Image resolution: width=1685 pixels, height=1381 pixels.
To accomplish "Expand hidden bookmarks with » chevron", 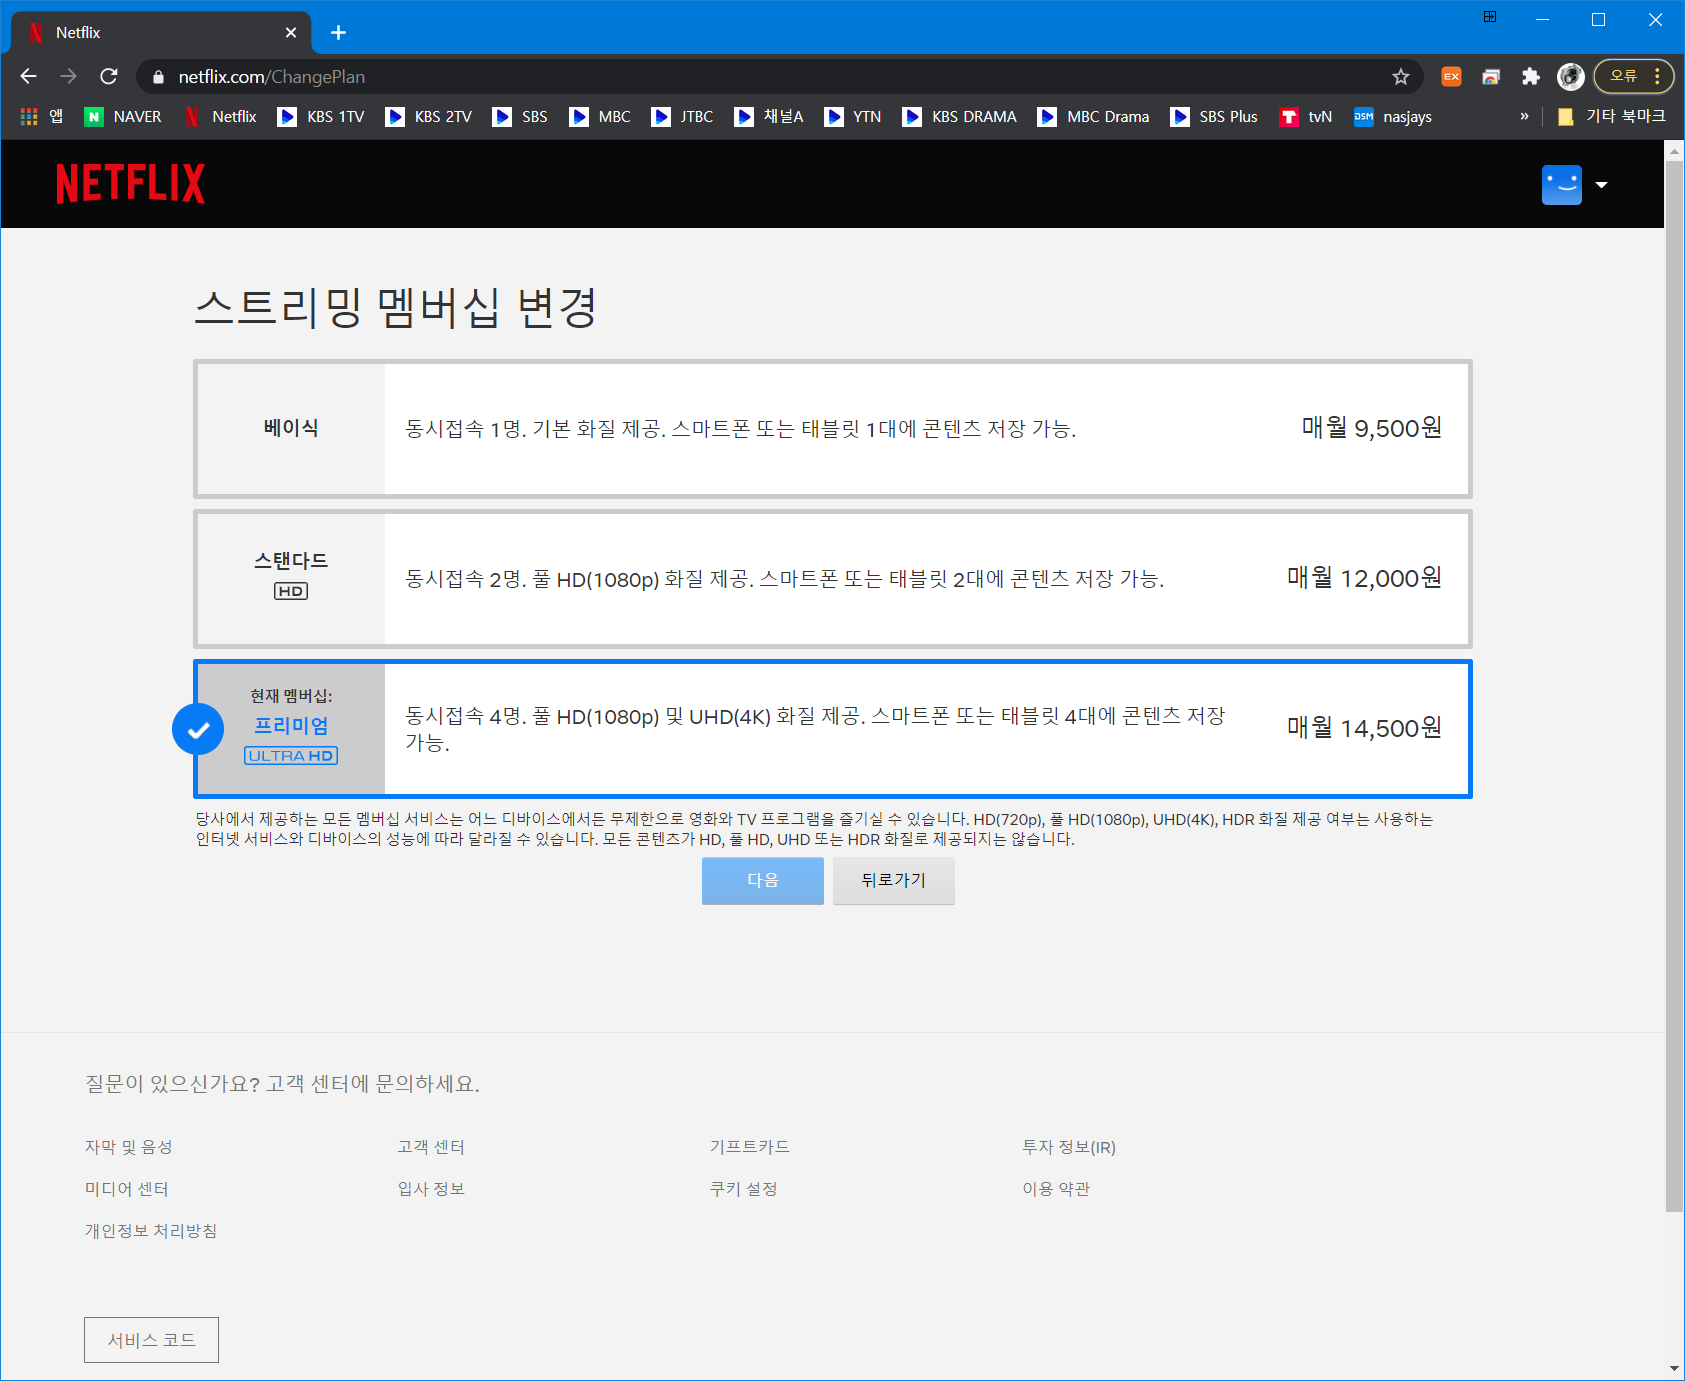I will tap(1524, 116).
